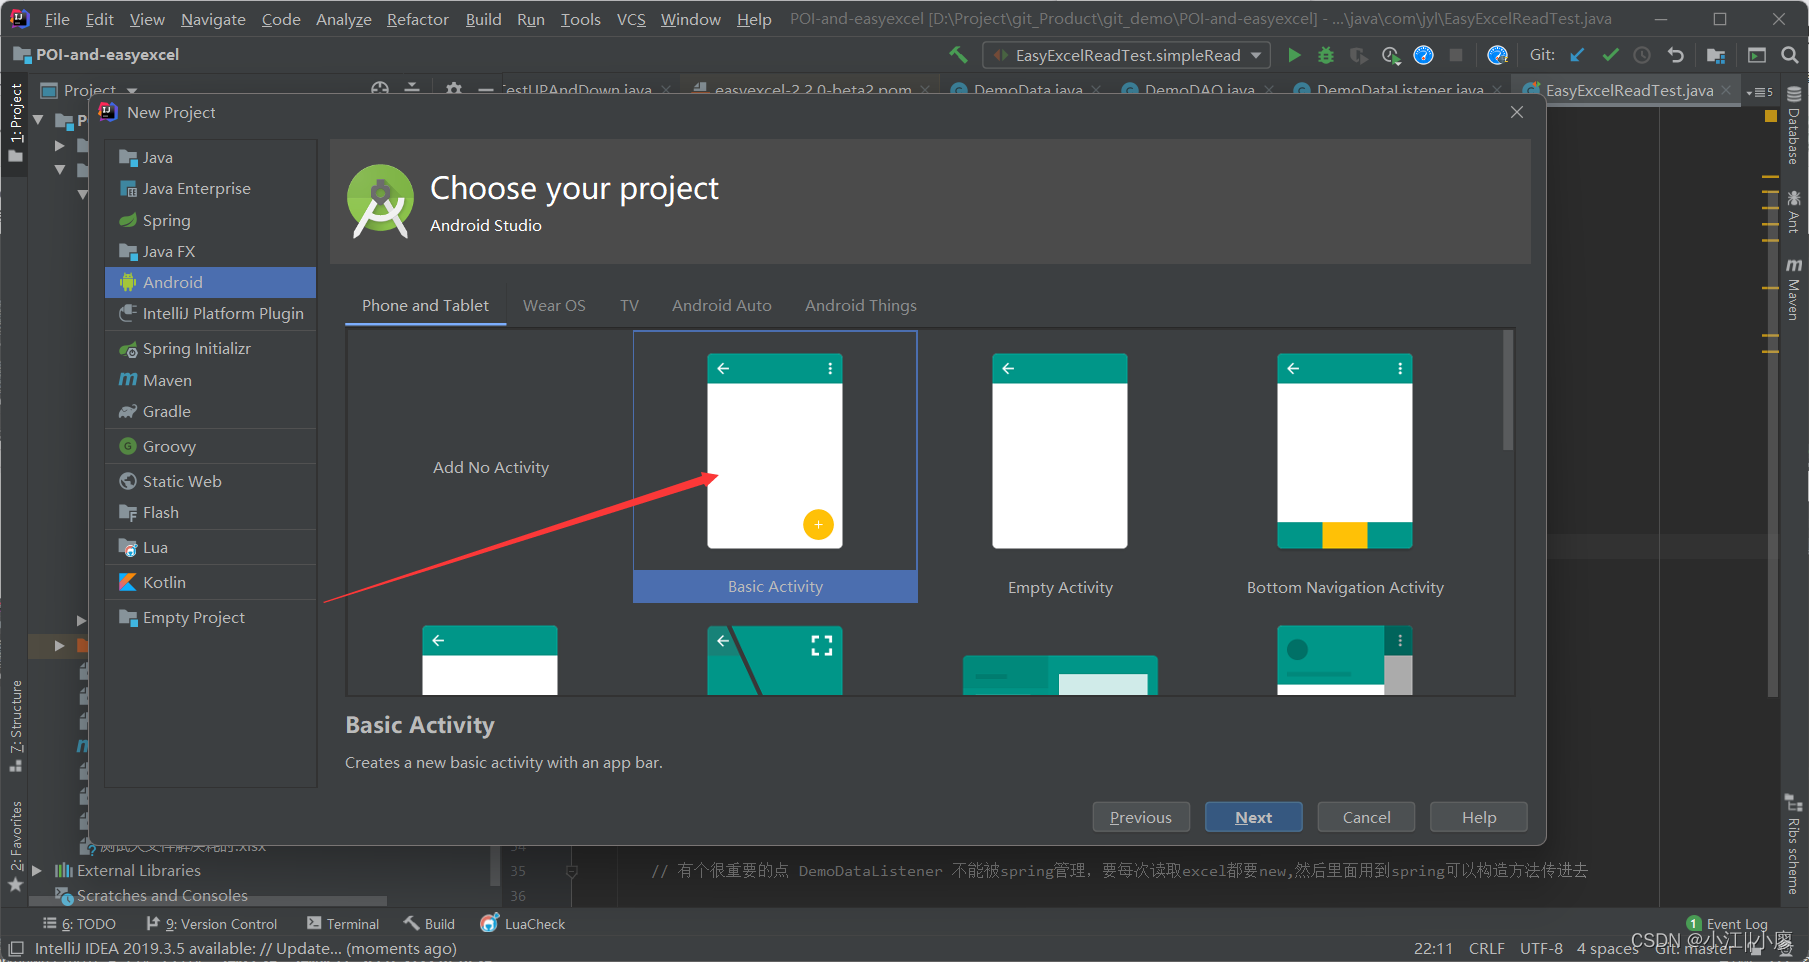
Task: Open Z: Structure side panel
Action: click(15, 726)
